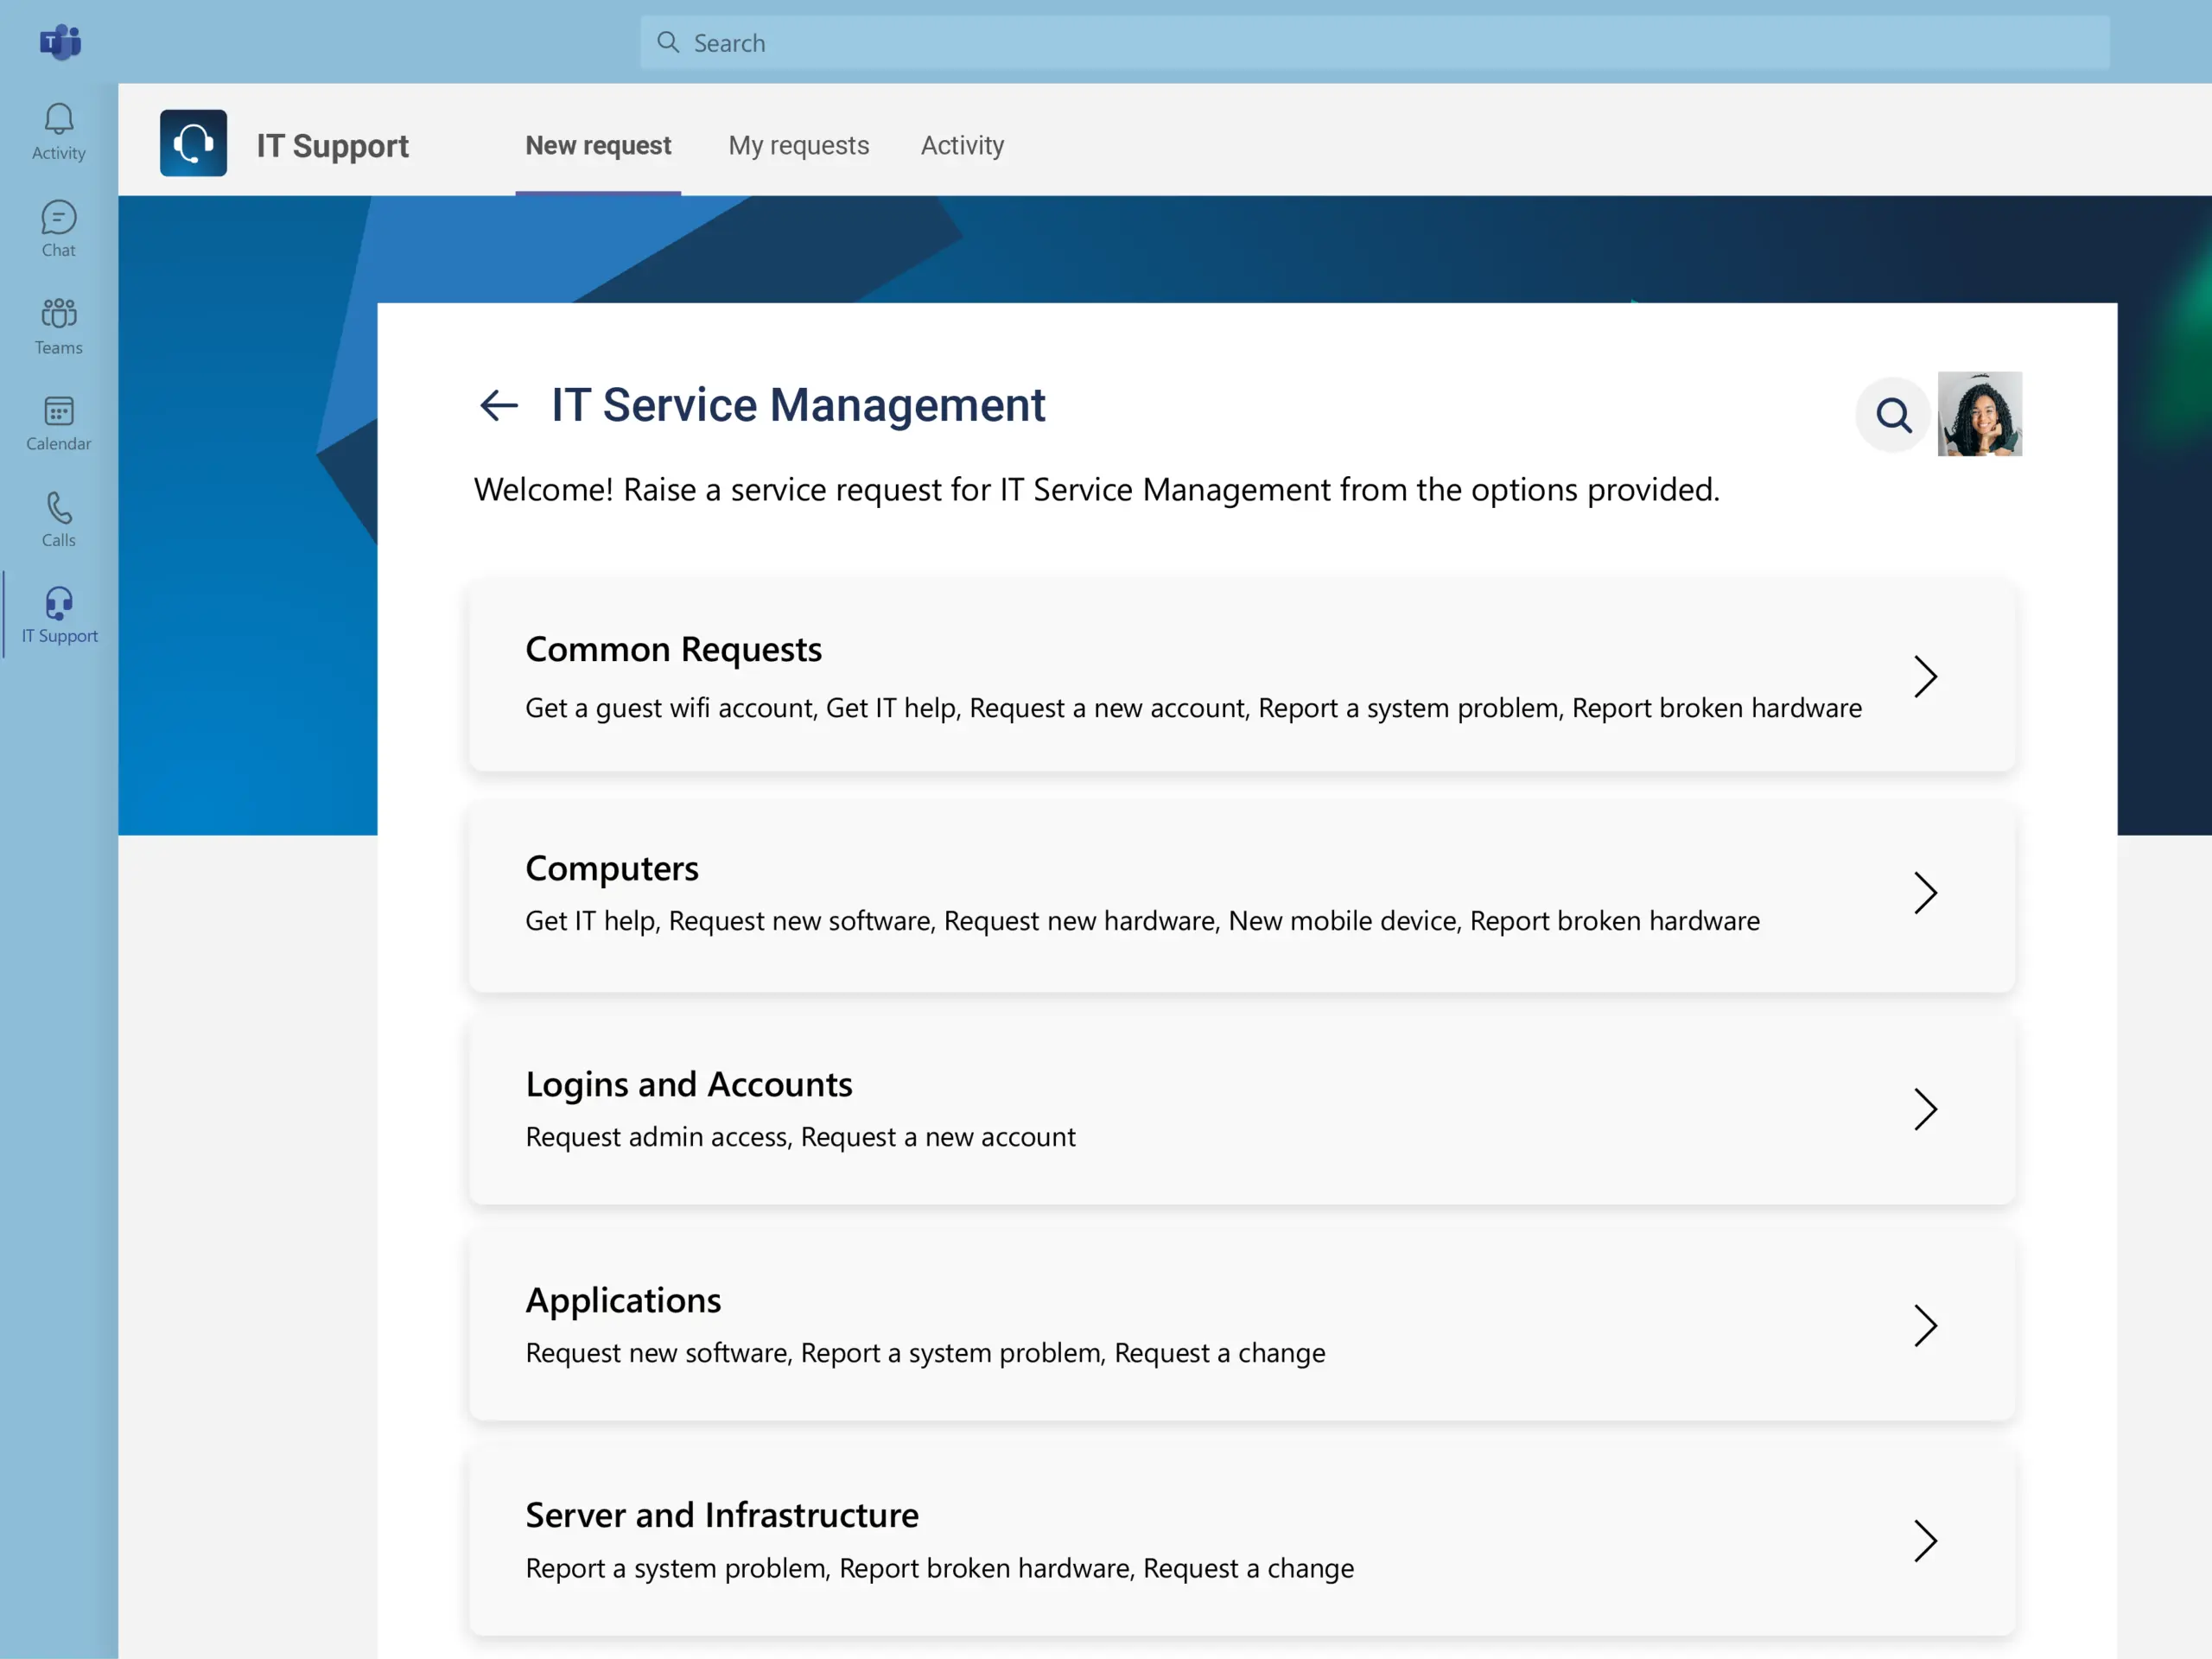The image size is (2212, 1659).
Task: Click the 'Welcome! Raise a service request' text
Action: (x=1096, y=490)
